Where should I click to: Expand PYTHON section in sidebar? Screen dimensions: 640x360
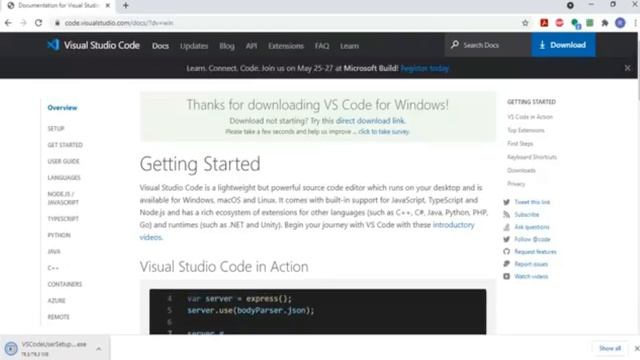click(59, 235)
